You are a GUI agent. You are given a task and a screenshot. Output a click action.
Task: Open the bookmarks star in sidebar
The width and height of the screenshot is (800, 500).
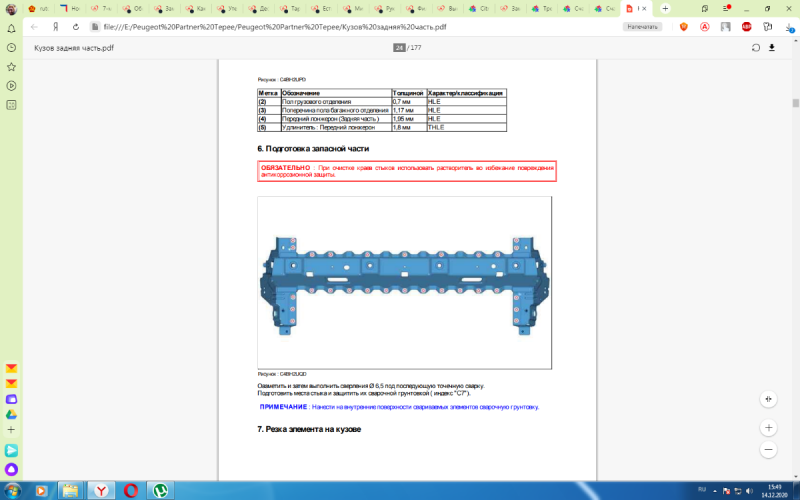[11, 66]
